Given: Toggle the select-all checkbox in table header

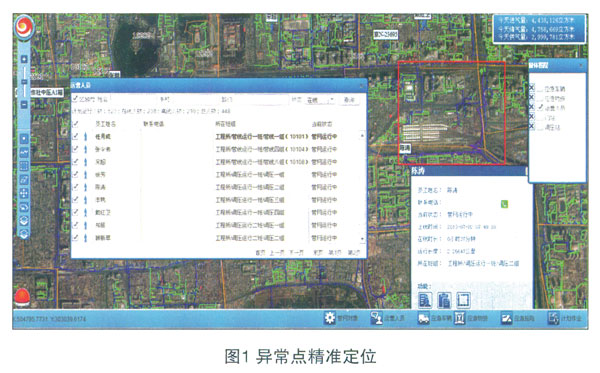Looking at the screenshot, I should pyautogui.click(x=75, y=124).
